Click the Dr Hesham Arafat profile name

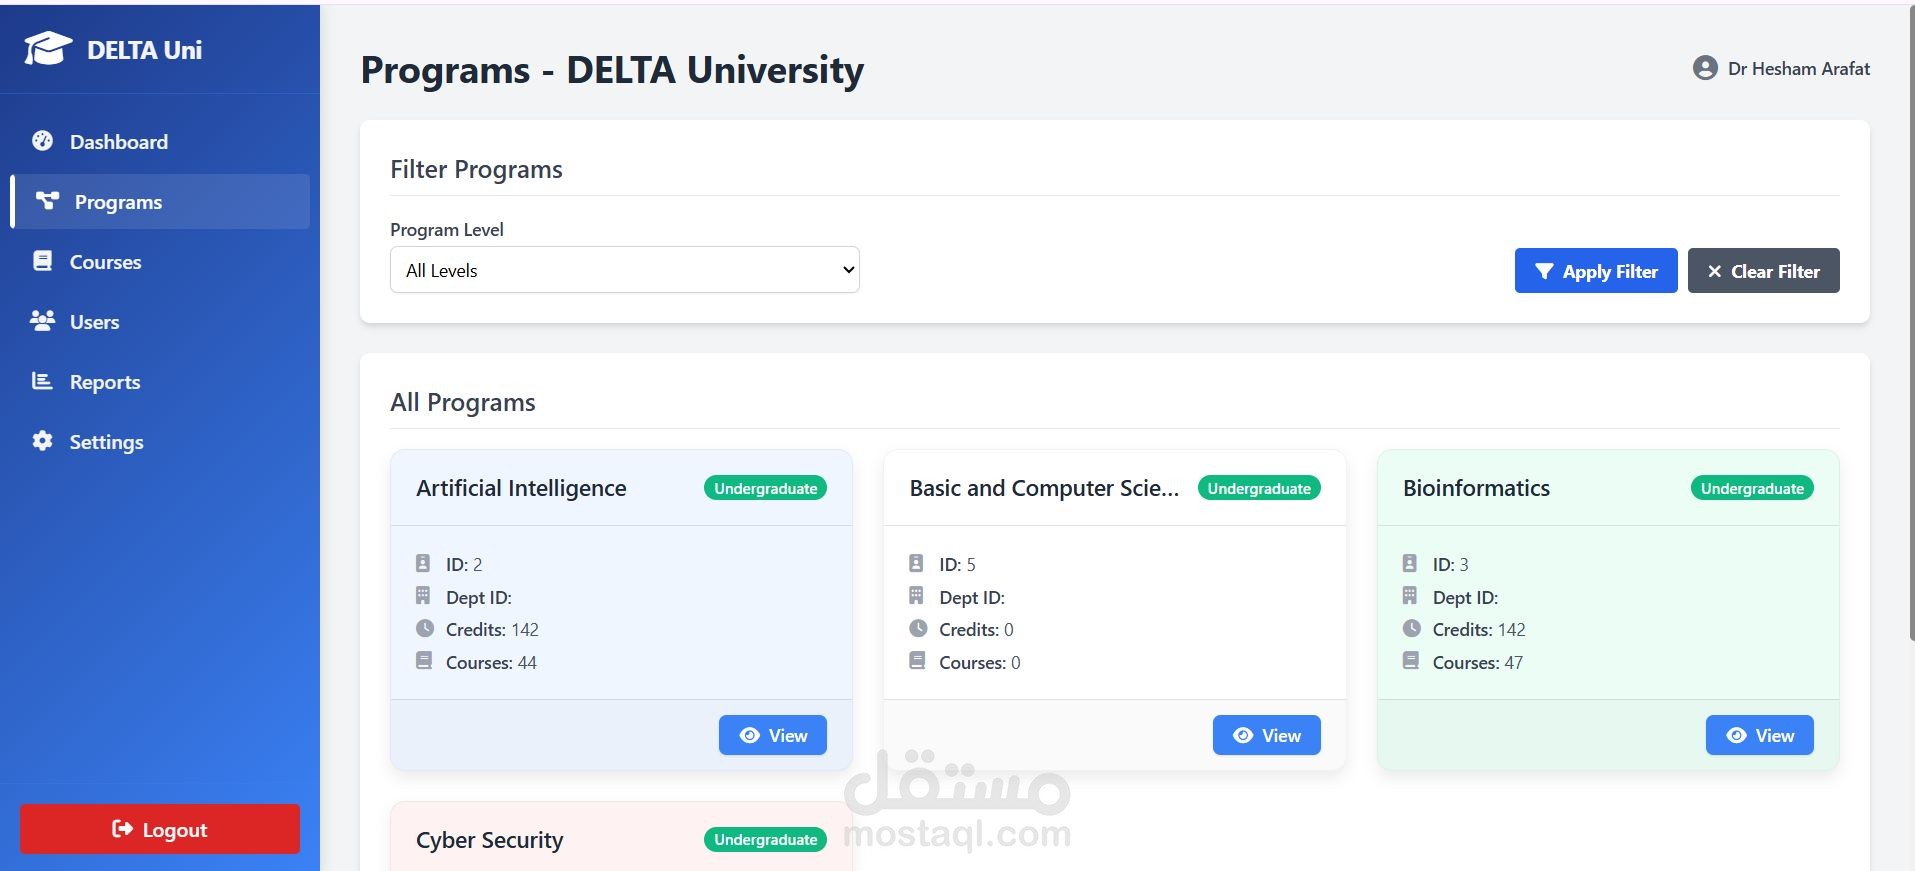1798,69
